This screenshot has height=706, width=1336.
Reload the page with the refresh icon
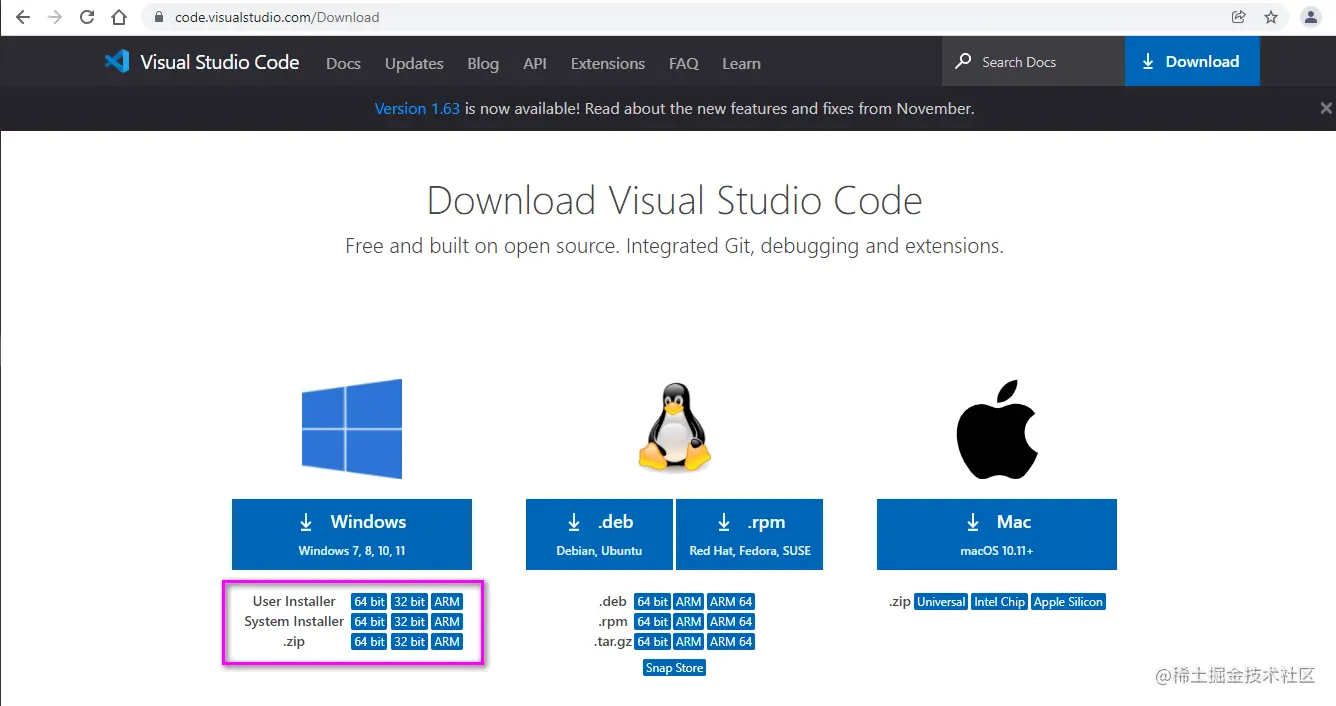coord(87,17)
